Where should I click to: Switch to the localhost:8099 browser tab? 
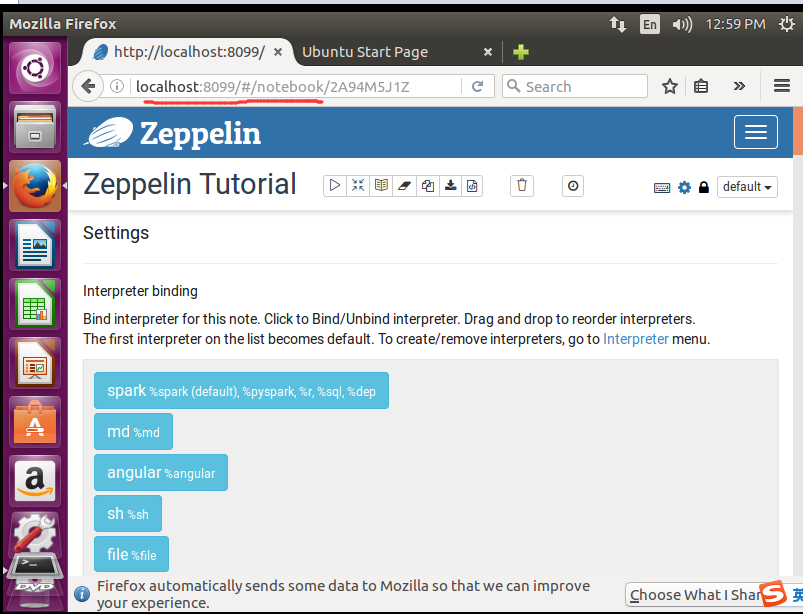(187, 52)
